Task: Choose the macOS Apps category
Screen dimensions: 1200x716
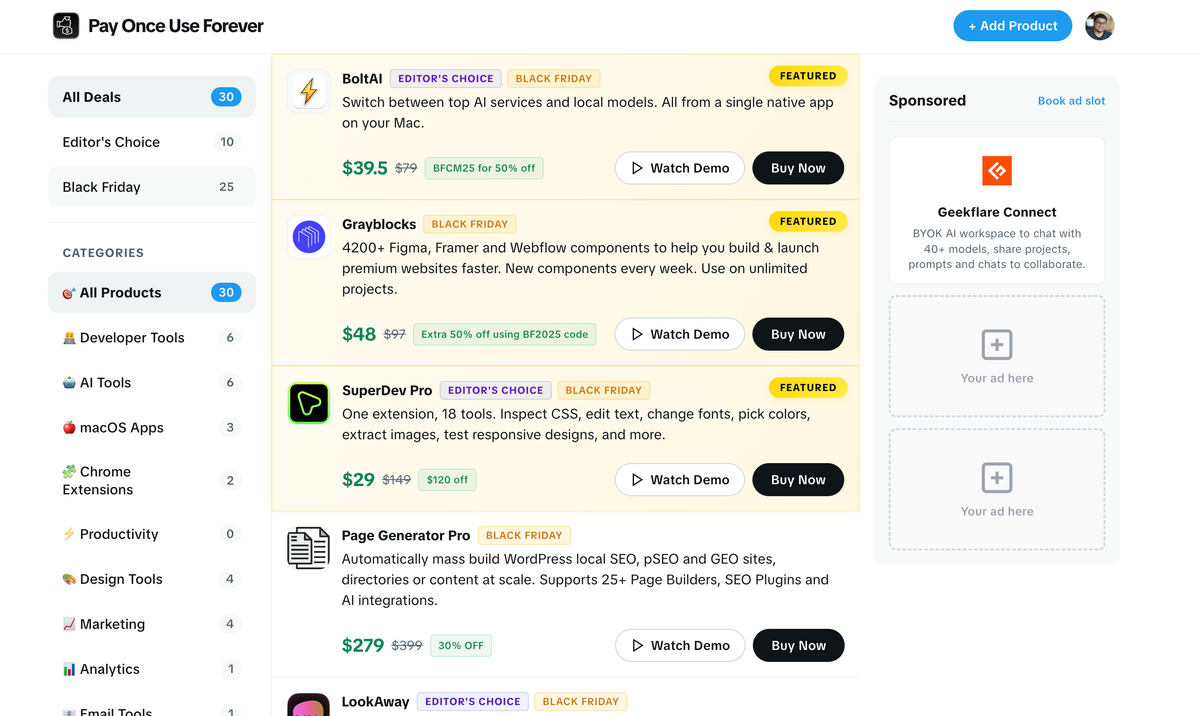Action: click(152, 428)
